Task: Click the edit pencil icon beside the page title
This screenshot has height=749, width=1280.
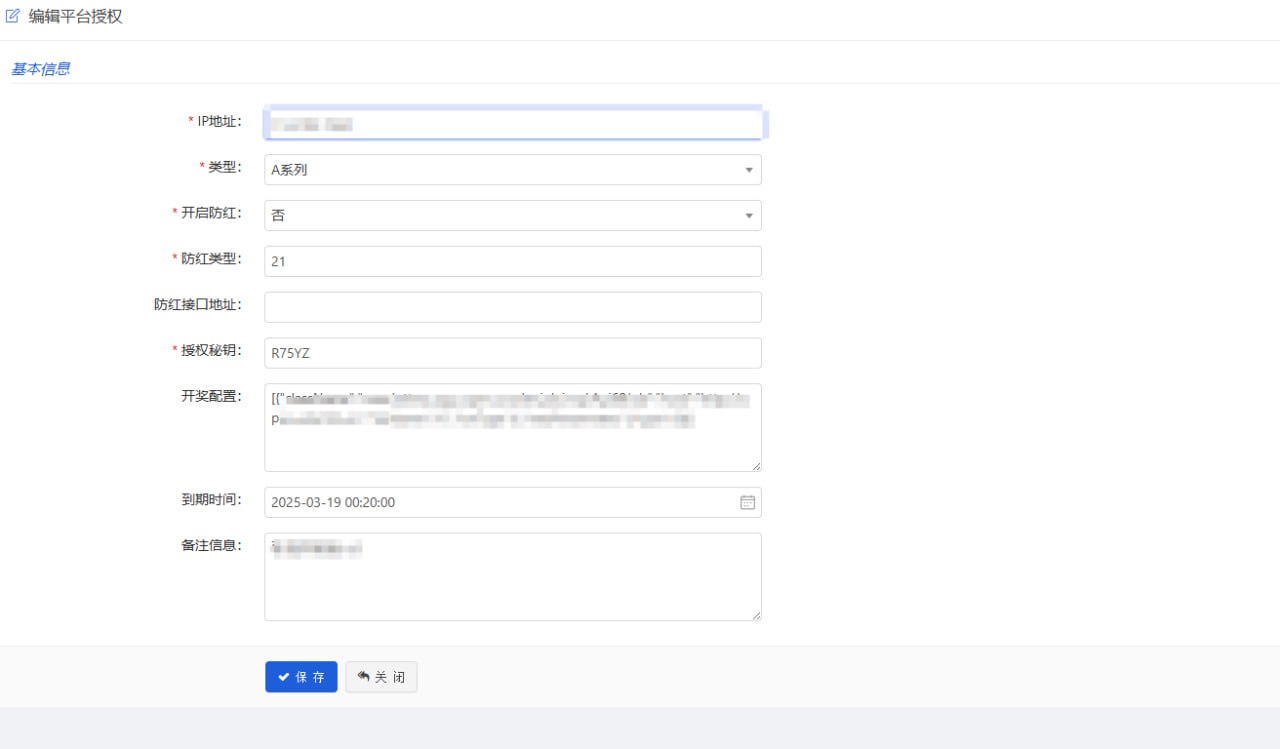Action: coord(13,16)
